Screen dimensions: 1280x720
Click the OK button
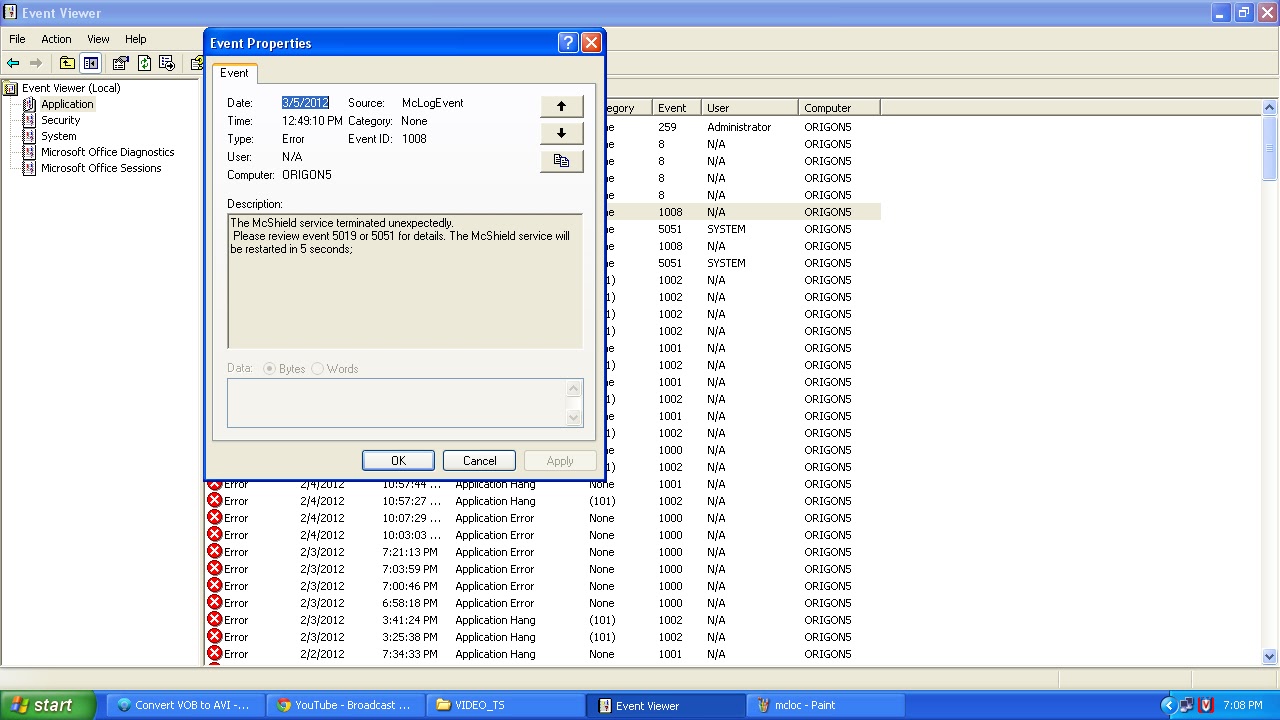(397, 460)
